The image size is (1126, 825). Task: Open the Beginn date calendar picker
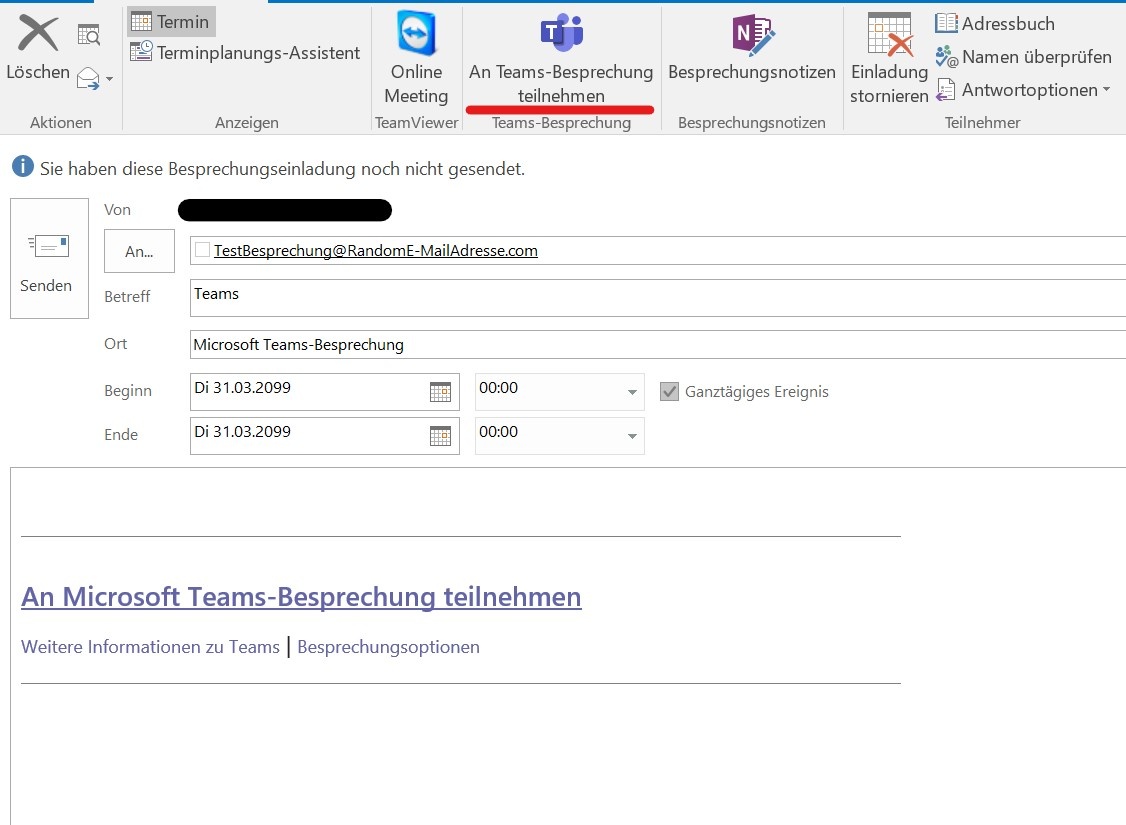click(x=440, y=392)
